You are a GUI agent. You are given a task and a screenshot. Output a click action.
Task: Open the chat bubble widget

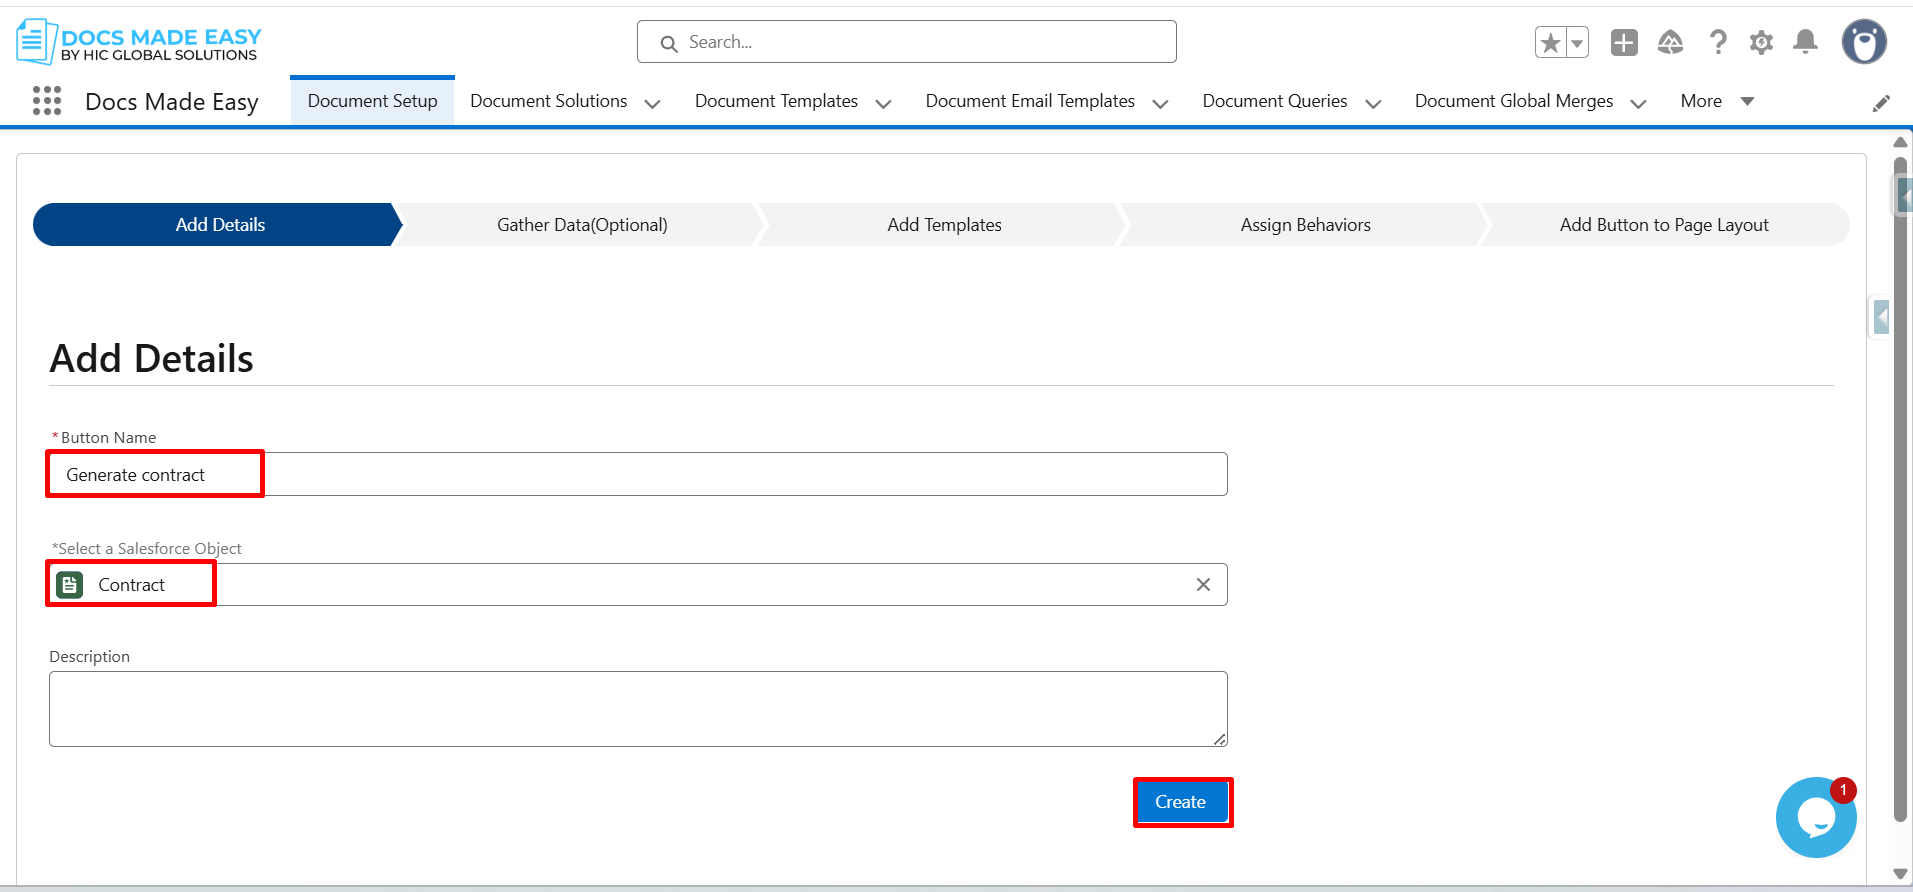(1815, 818)
